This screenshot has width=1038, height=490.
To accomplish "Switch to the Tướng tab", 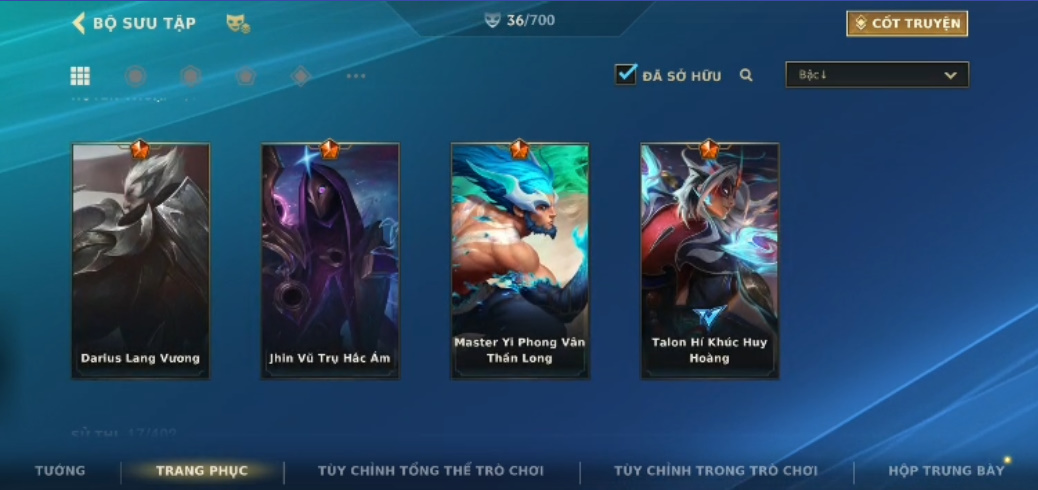I will [60, 471].
